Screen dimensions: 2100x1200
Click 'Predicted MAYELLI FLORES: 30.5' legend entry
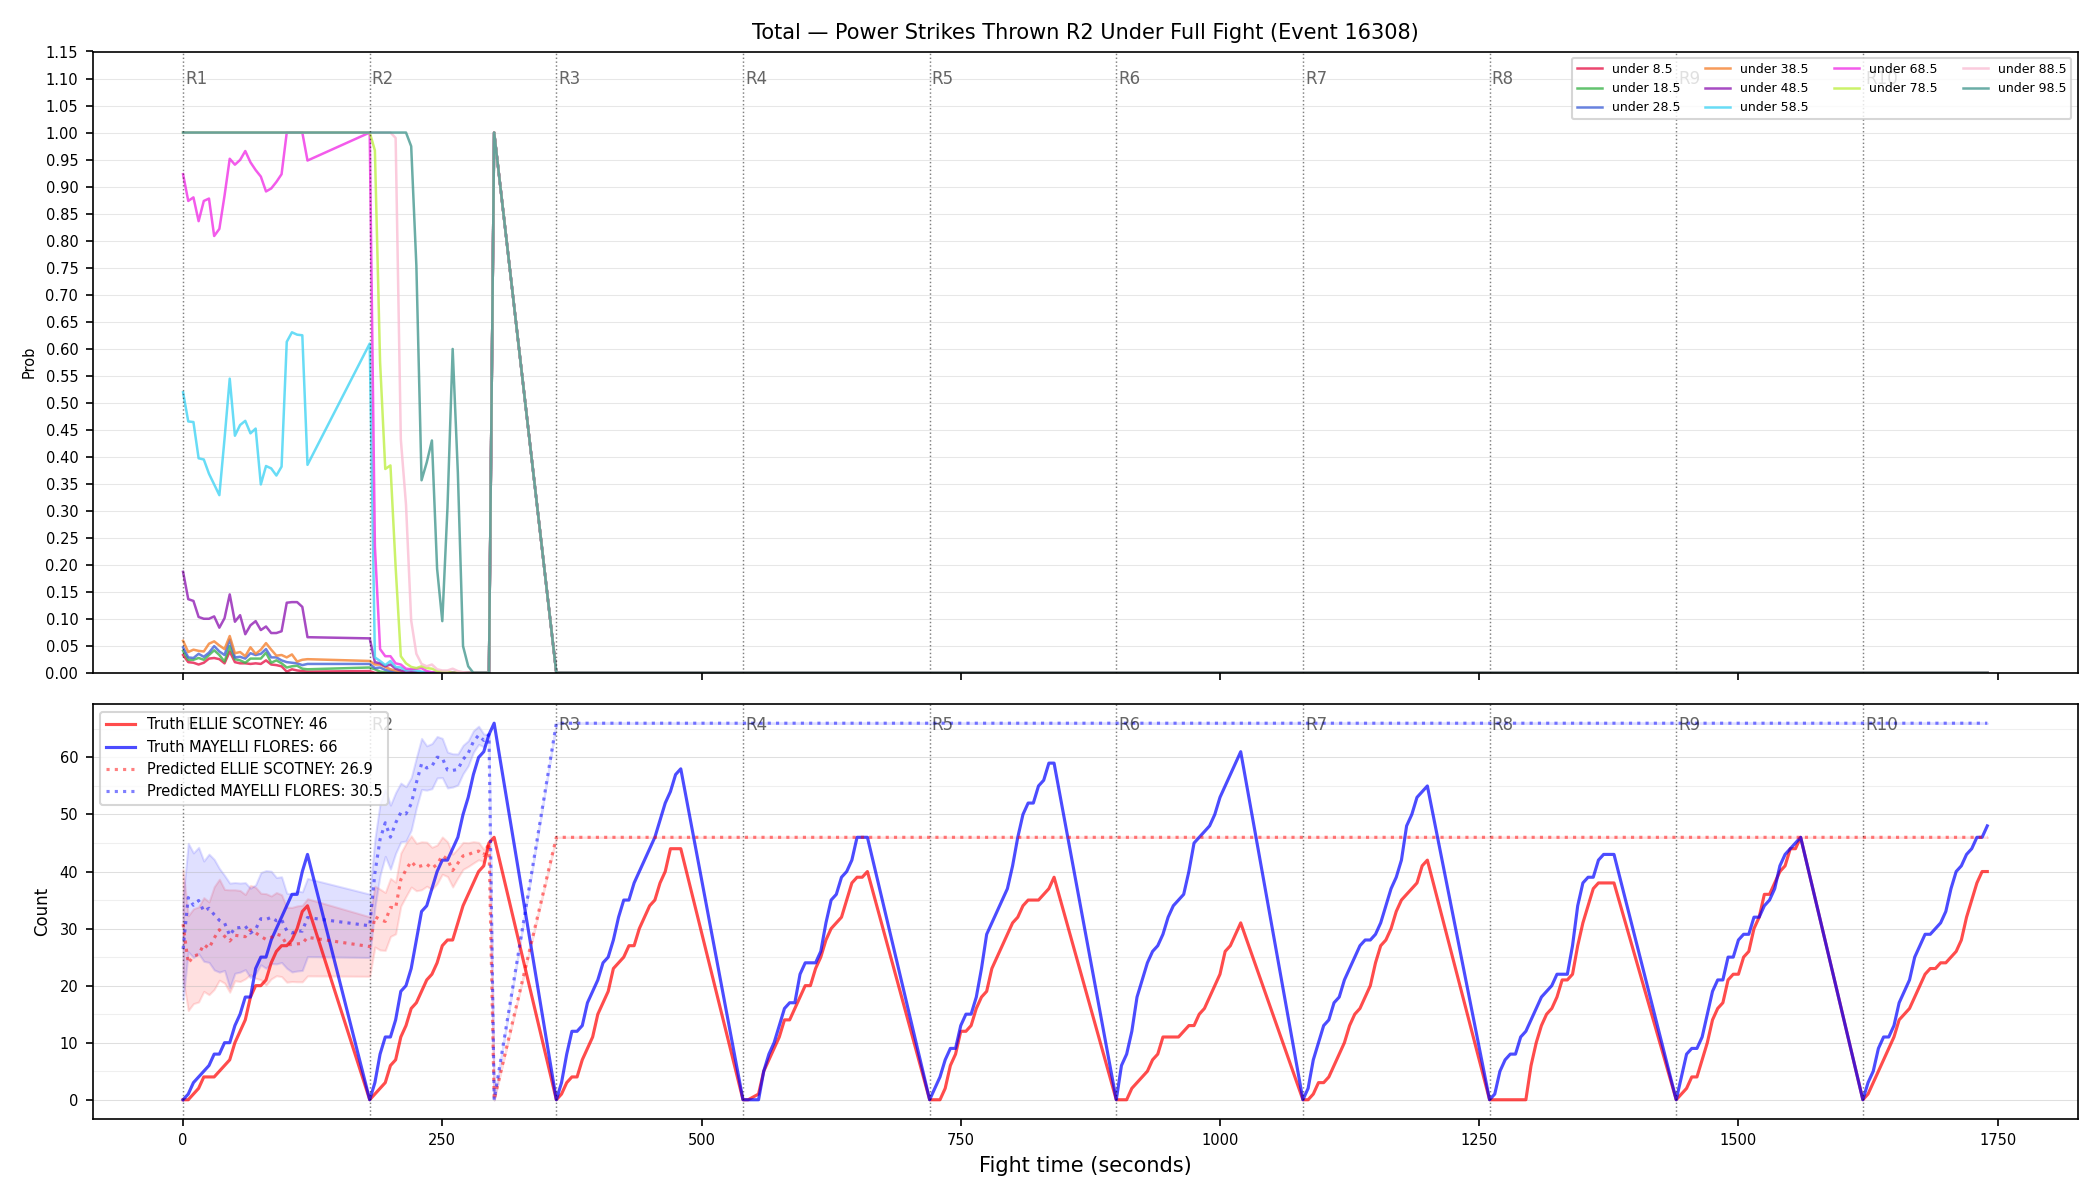[x=244, y=791]
